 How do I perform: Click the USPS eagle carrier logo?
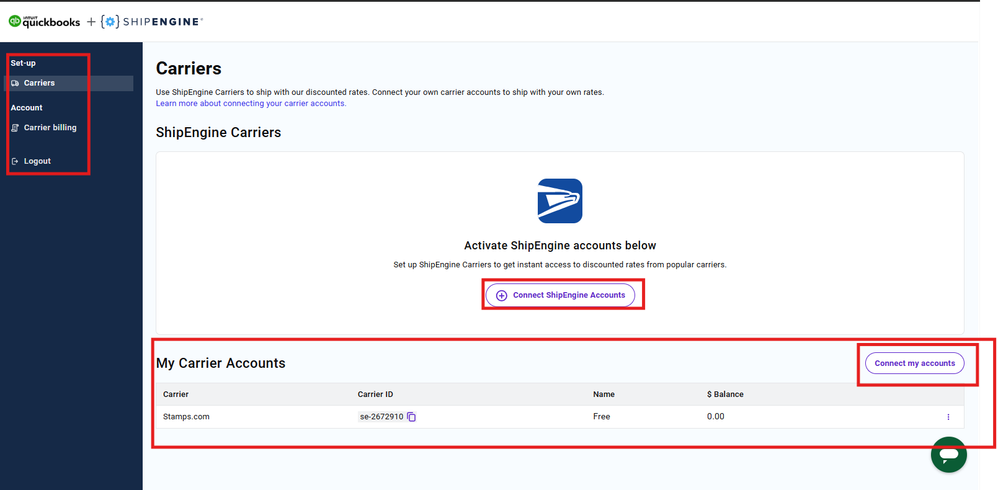[559, 200]
